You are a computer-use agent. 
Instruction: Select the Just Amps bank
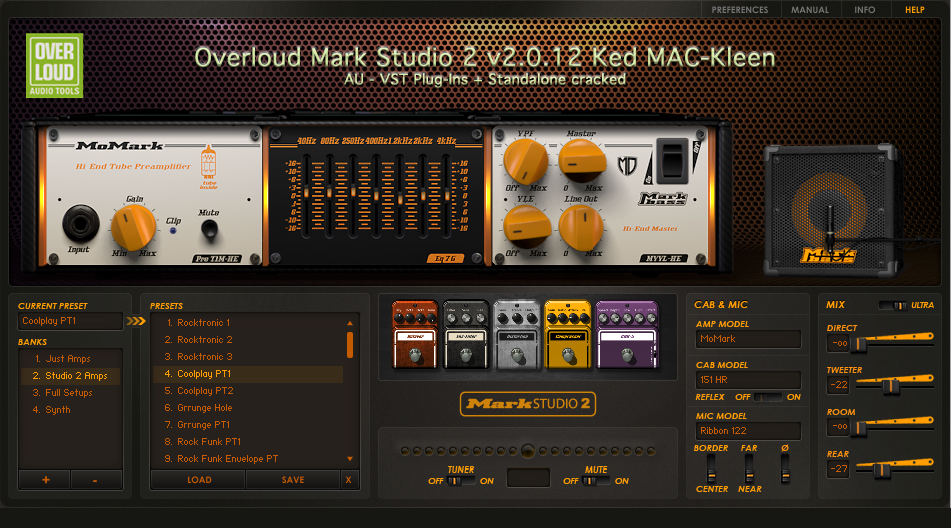(x=70, y=359)
